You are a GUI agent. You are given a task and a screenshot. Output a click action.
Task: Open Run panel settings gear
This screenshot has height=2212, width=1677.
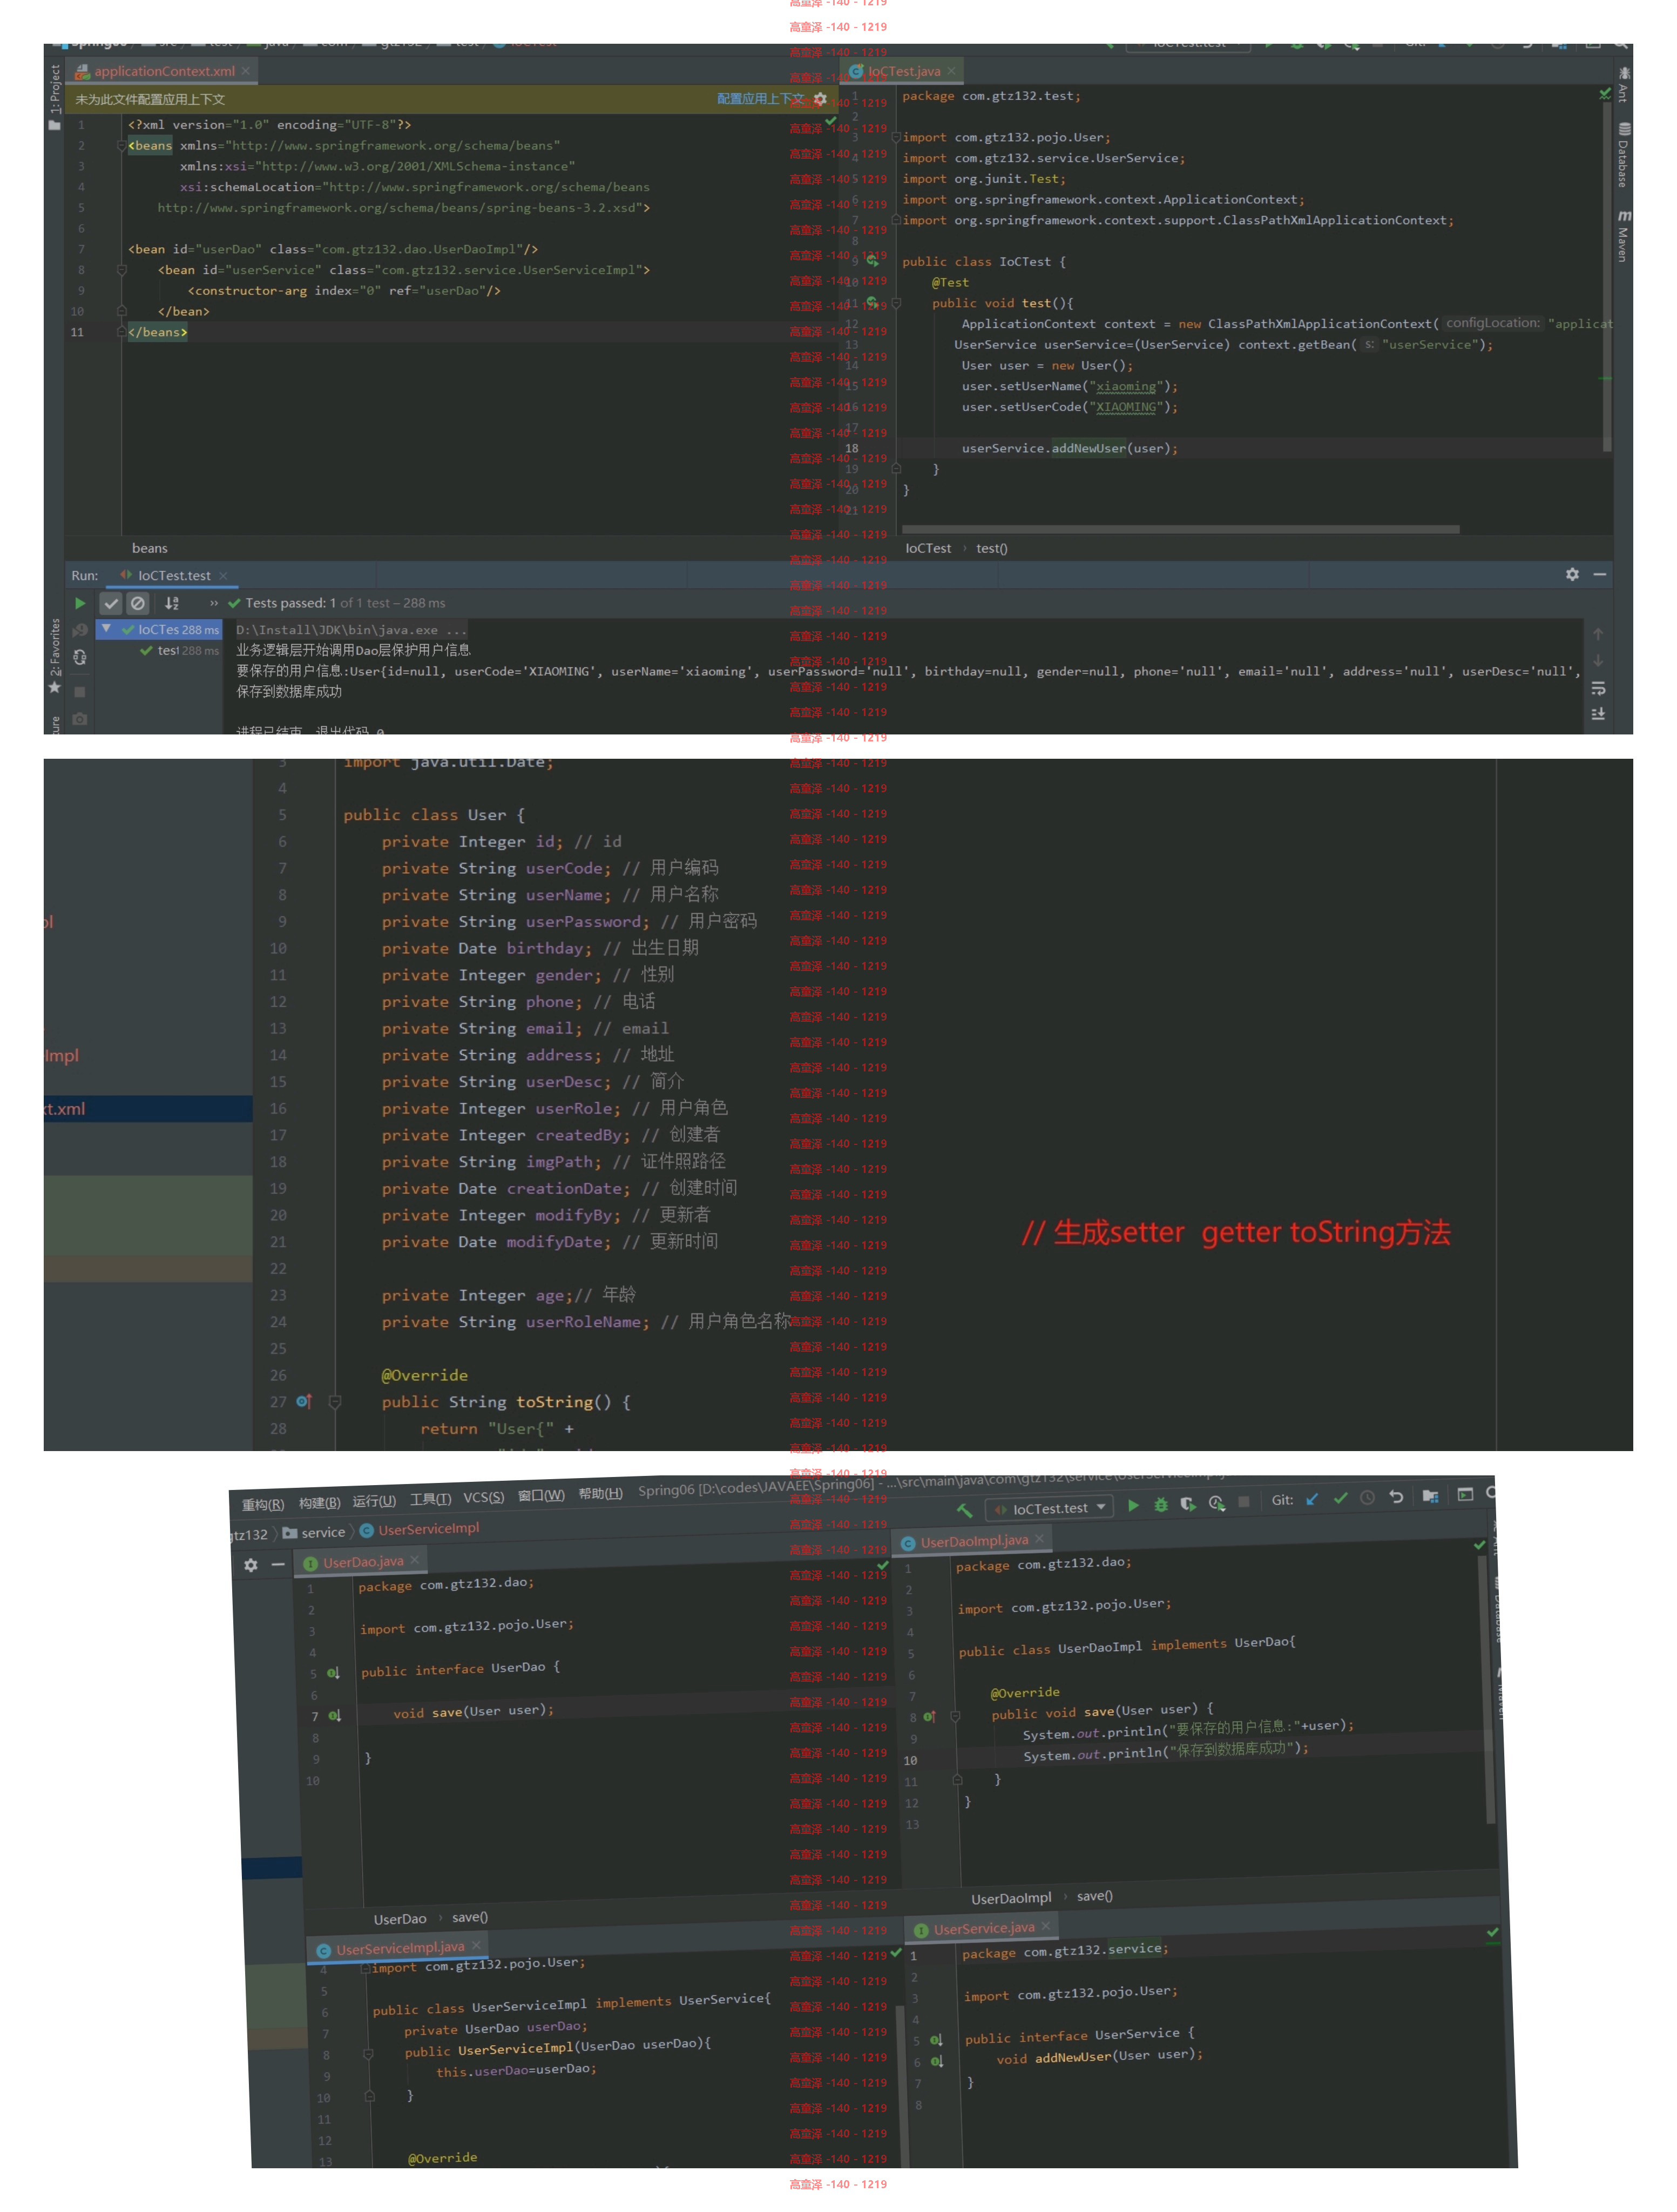point(1572,574)
